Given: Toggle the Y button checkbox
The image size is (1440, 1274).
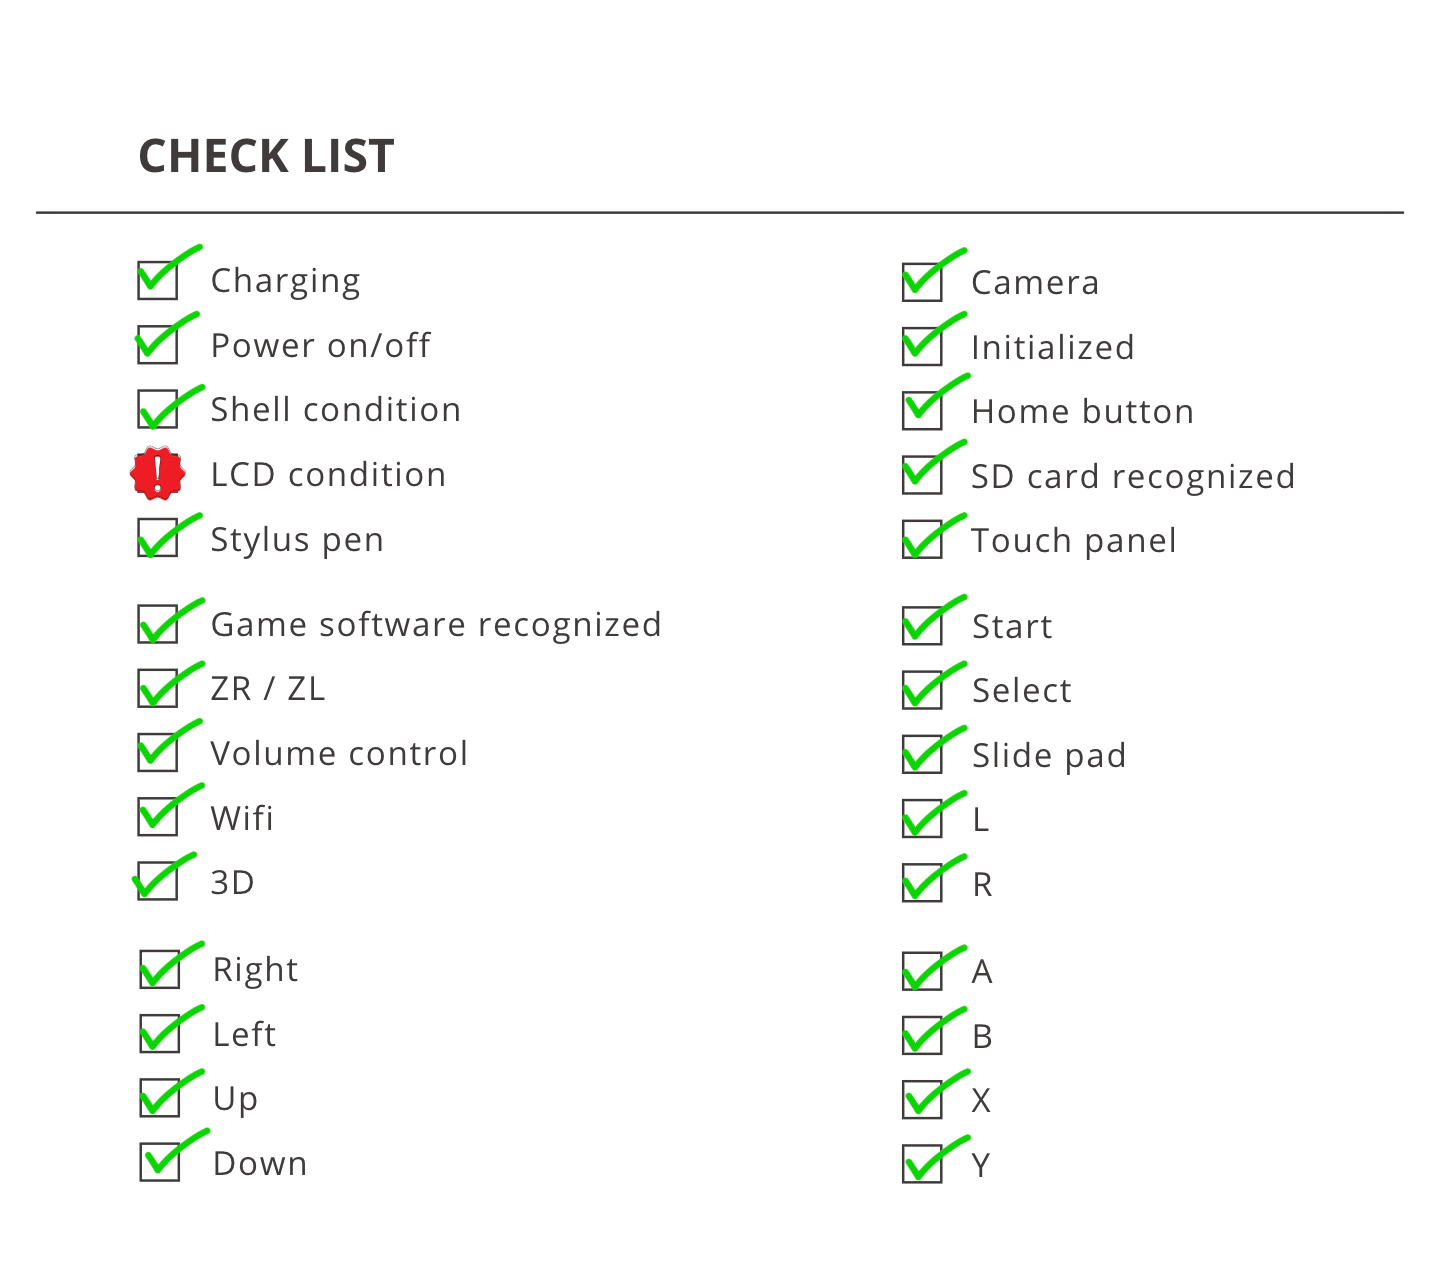Looking at the screenshot, I should click(x=922, y=1164).
